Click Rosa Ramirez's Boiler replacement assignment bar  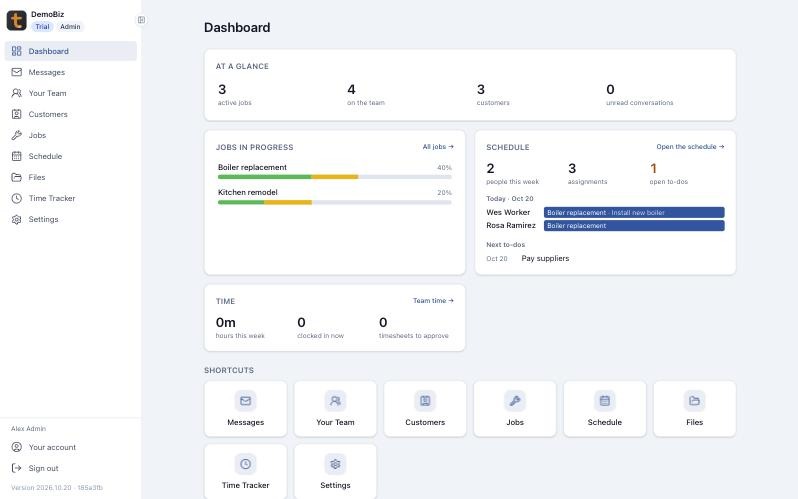pyautogui.click(x=634, y=226)
